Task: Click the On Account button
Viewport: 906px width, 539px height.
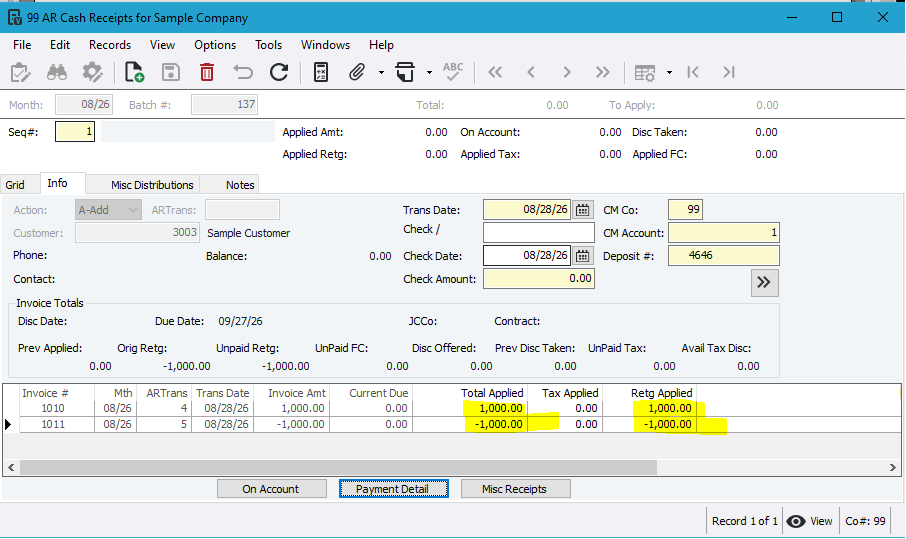Action: (x=272, y=489)
